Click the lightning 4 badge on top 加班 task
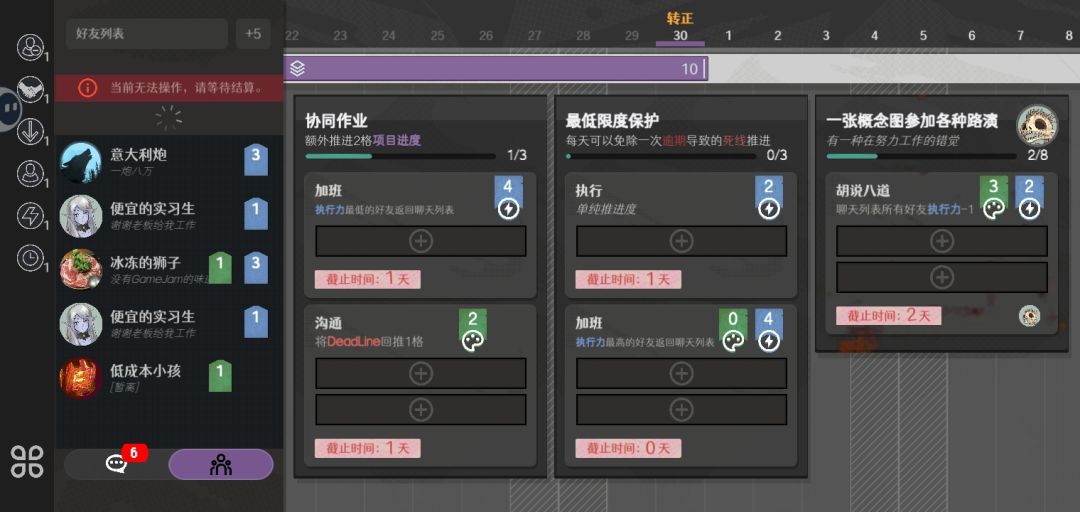The image size is (1080, 512). tap(508, 198)
